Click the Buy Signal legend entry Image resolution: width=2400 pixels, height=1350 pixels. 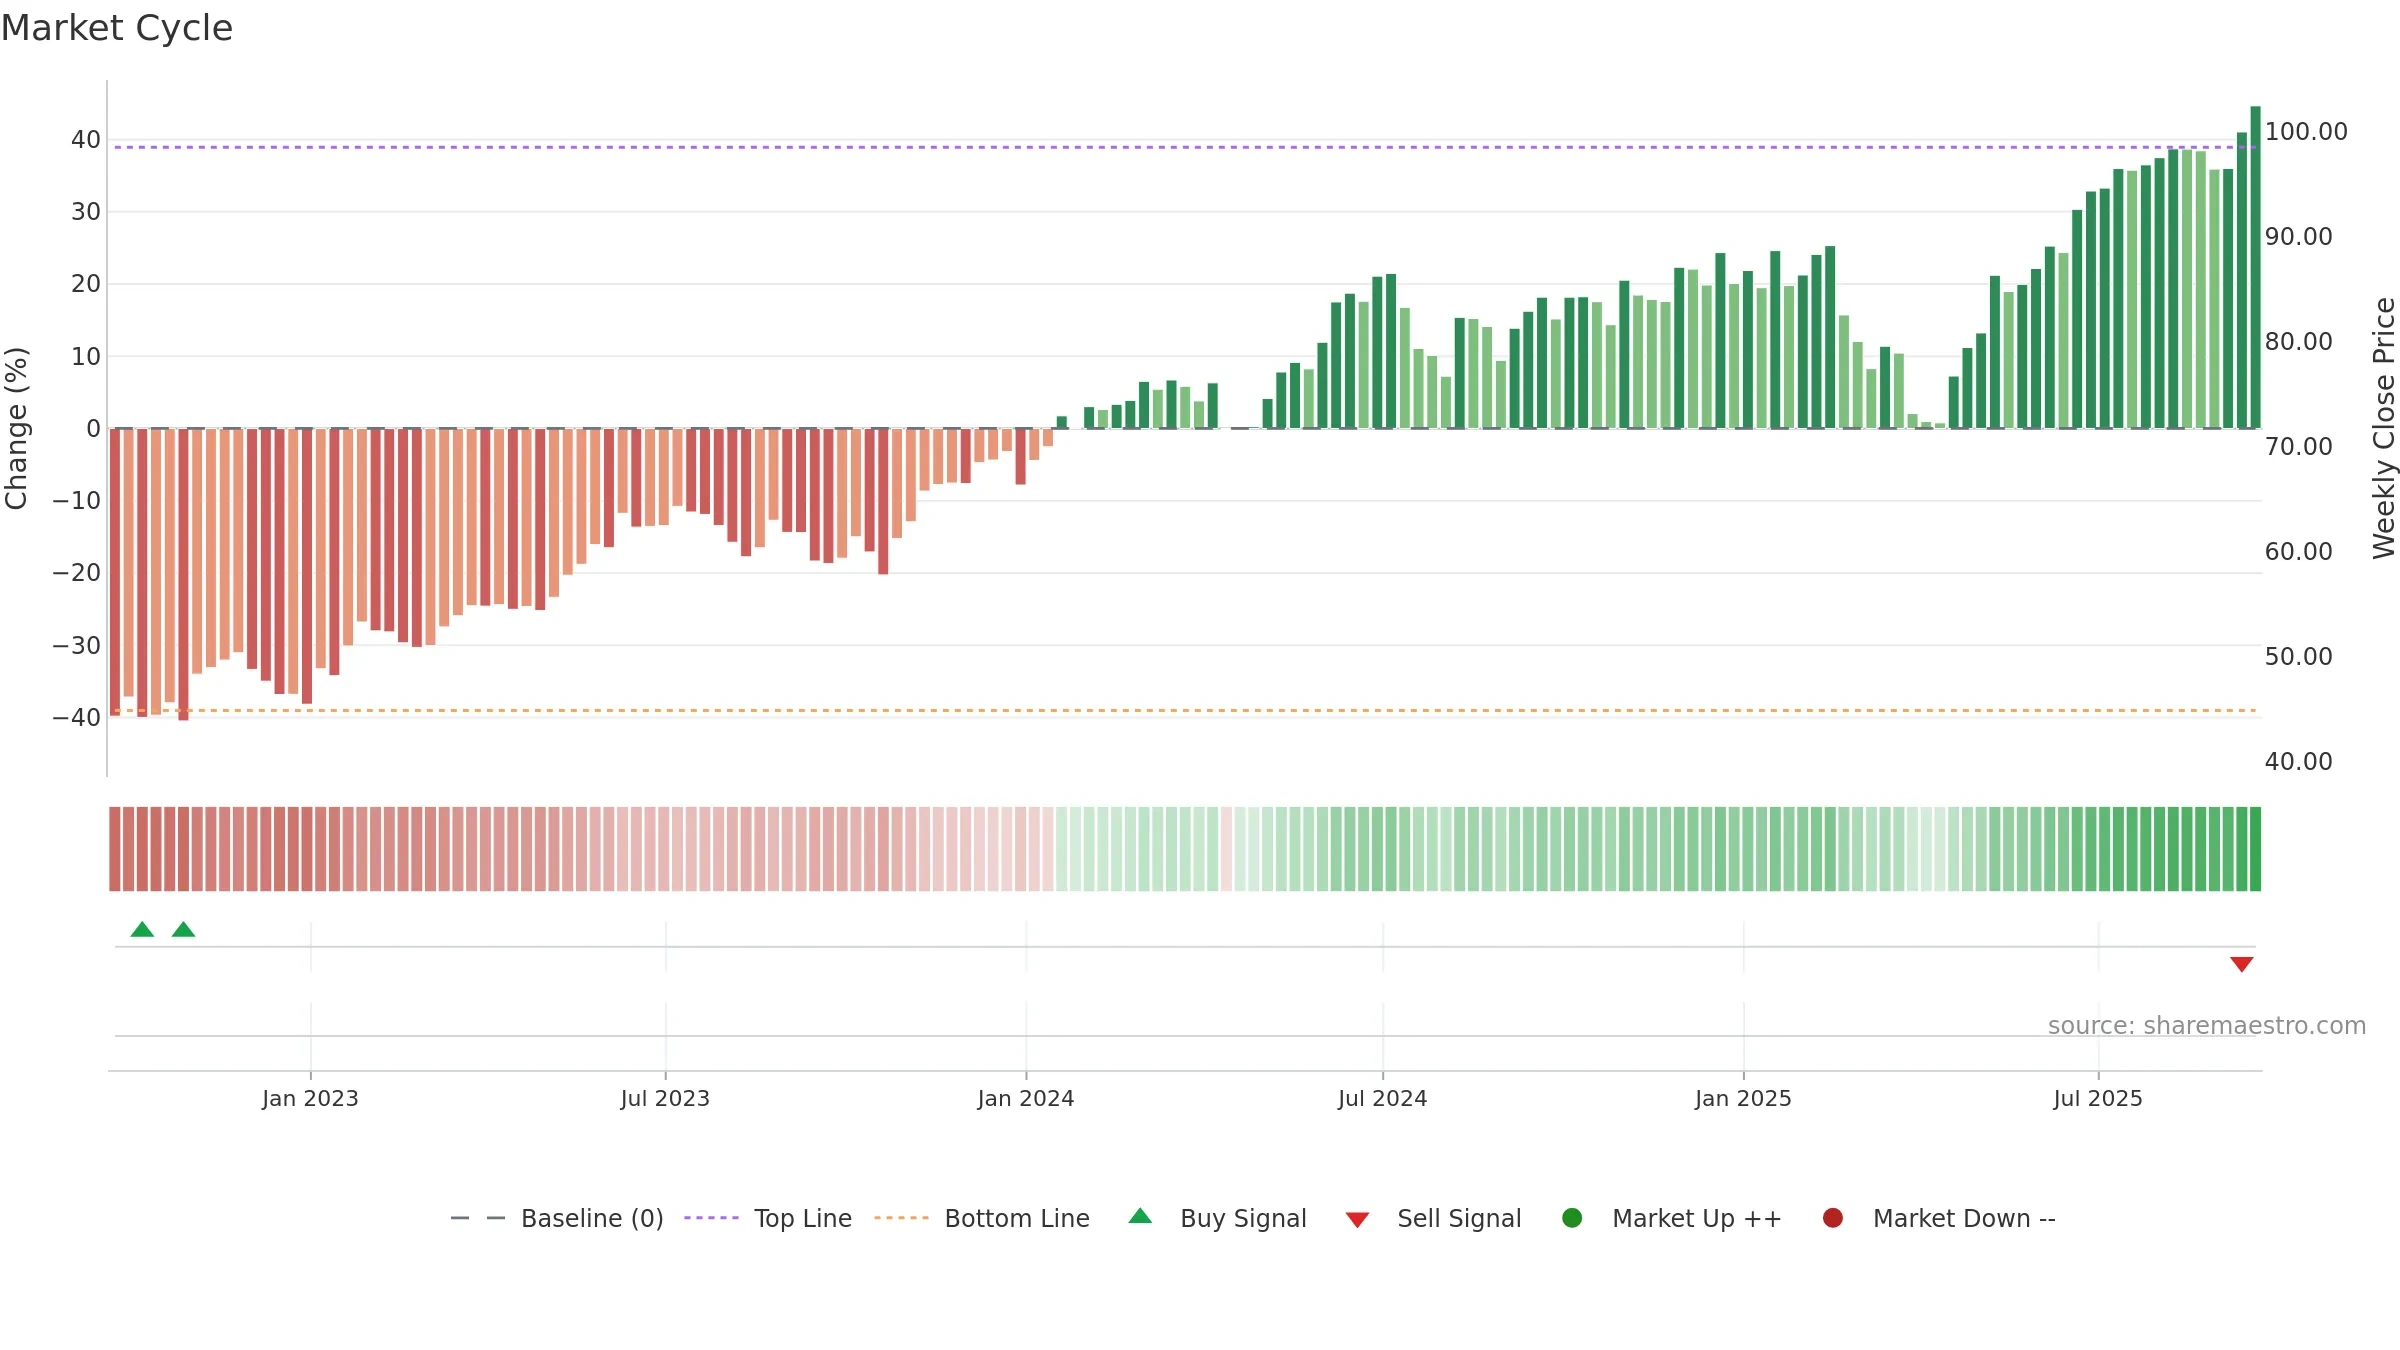tap(1217, 1218)
